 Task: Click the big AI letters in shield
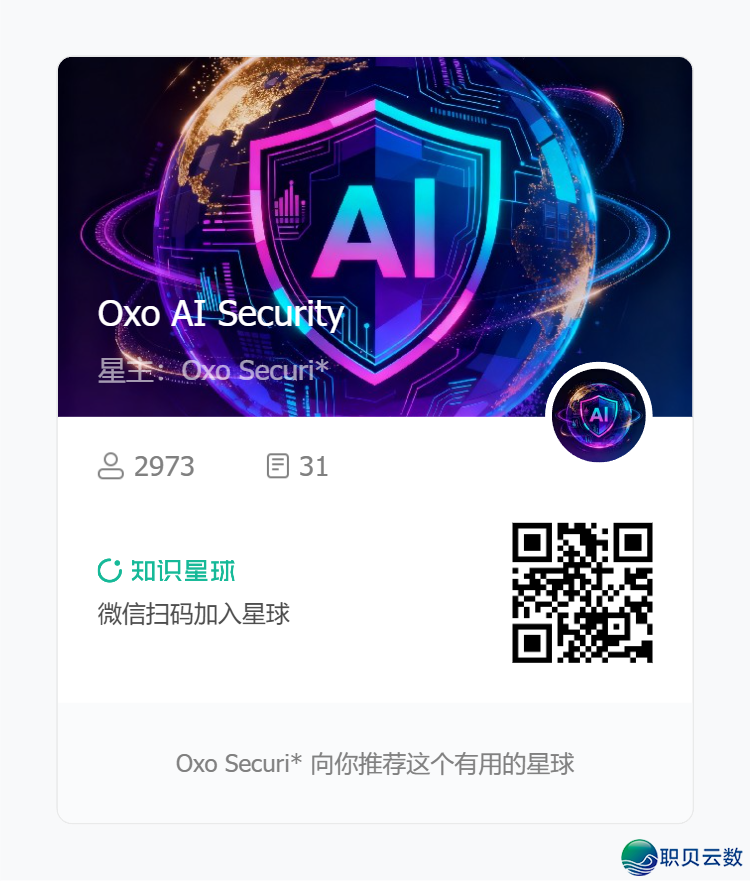coord(375,228)
